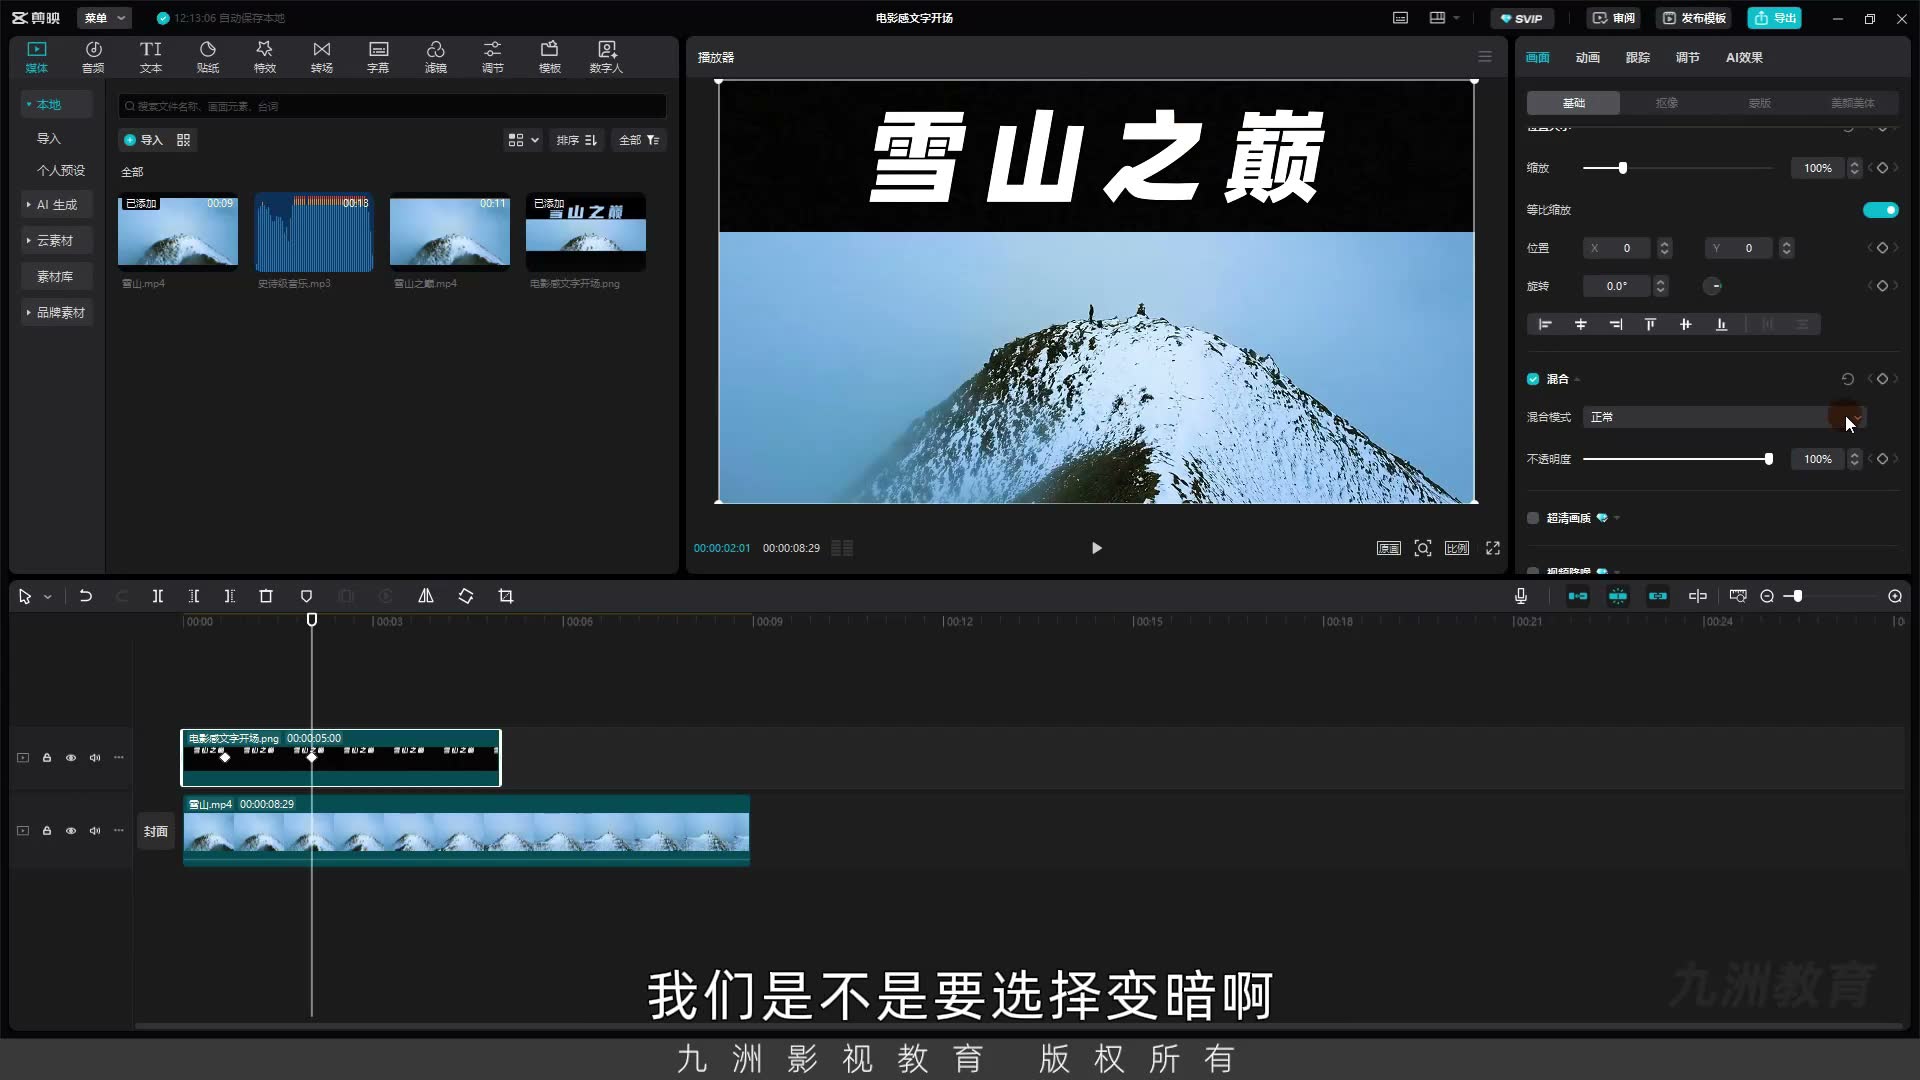Switch to the 调节 tab in properties panel

[1688, 57]
